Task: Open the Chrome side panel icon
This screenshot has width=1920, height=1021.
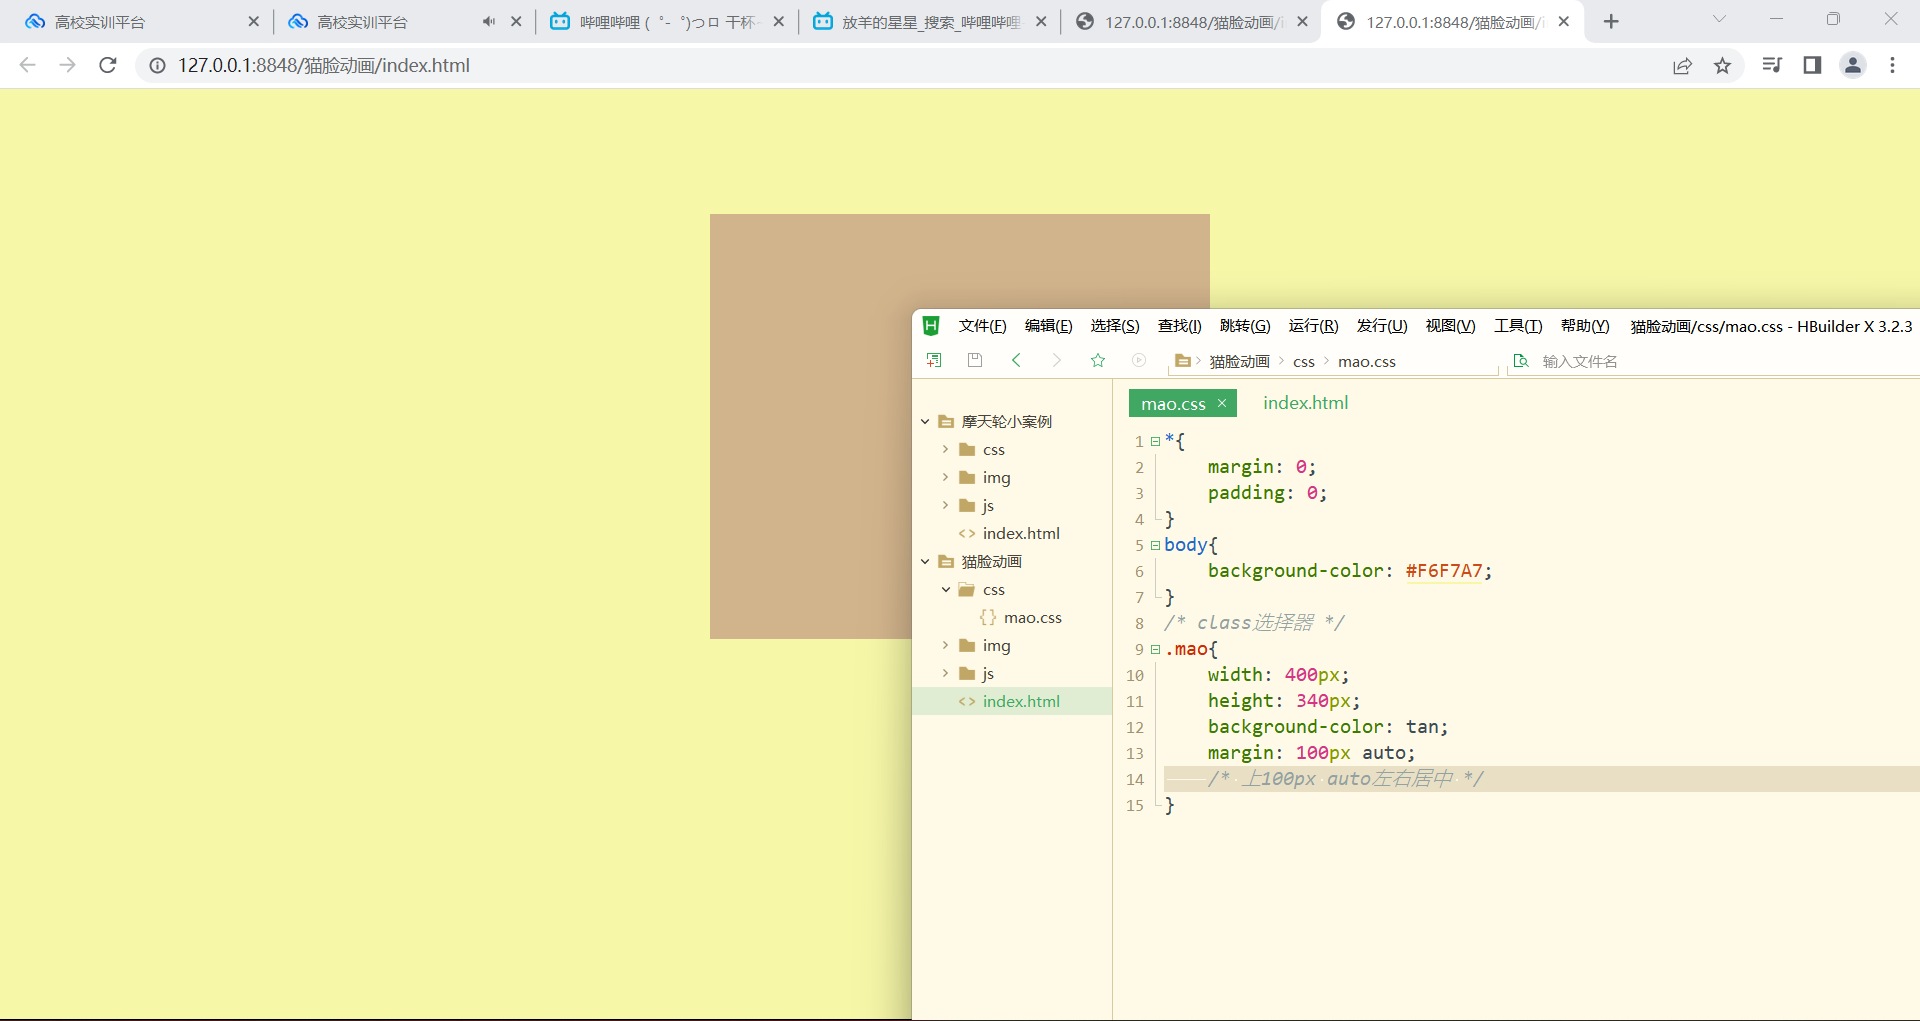Action: pos(1812,65)
